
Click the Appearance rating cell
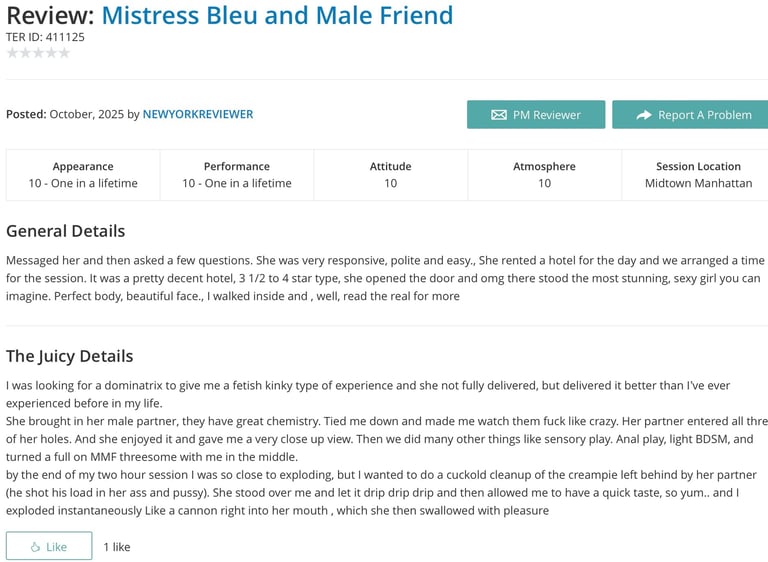(x=83, y=175)
